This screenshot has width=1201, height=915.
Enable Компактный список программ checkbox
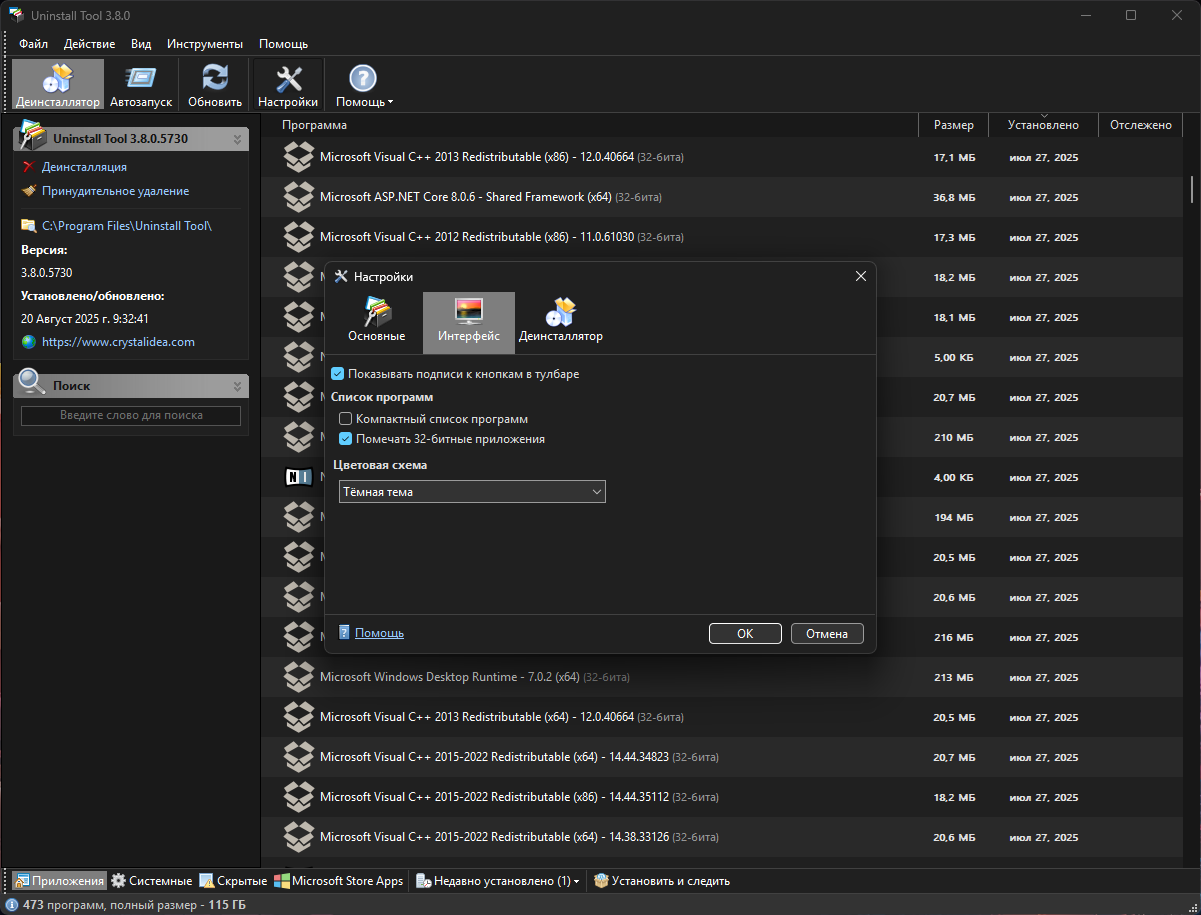click(346, 419)
